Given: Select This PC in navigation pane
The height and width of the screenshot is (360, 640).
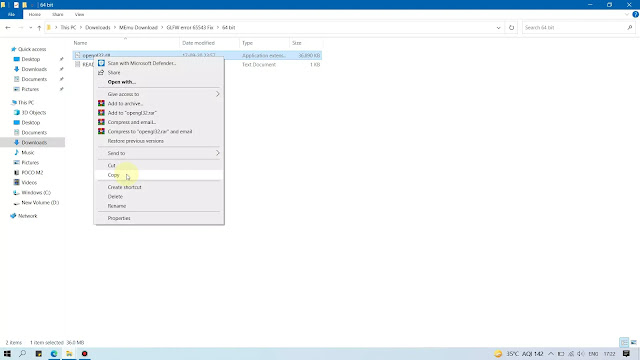Looking at the screenshot, I should [x=26, y=103].
